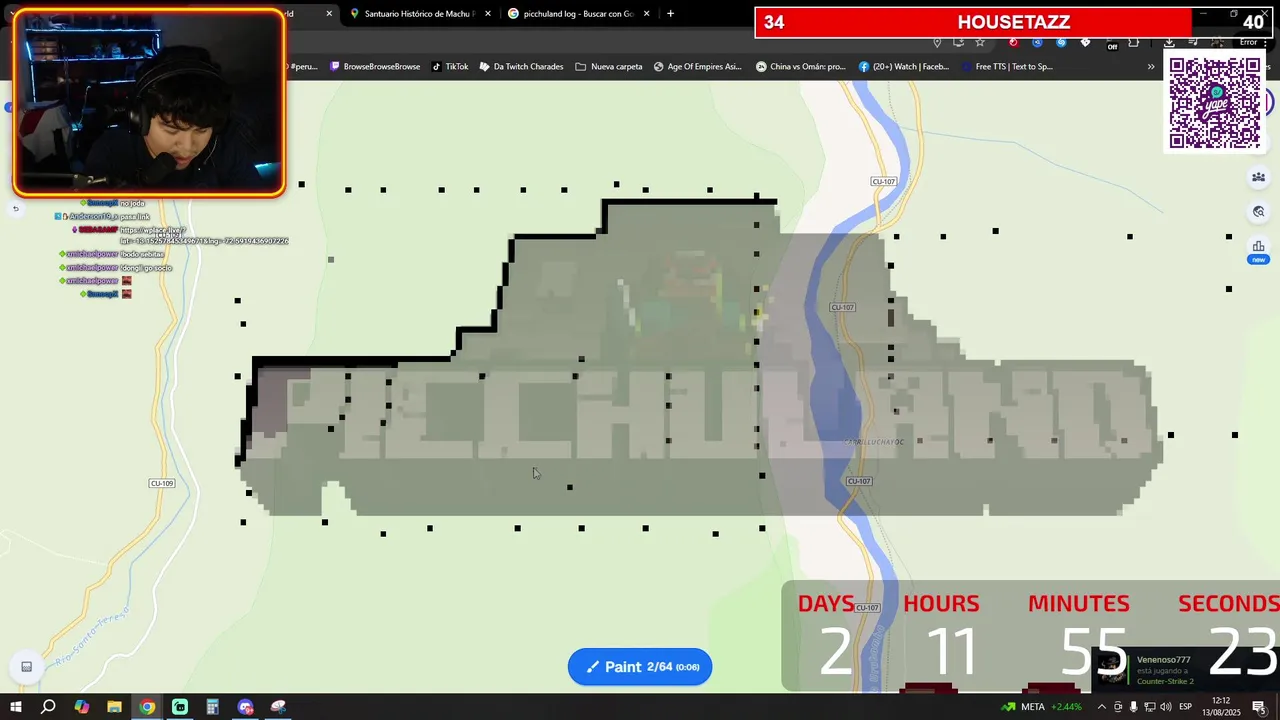Close the Santuario Histórico de Machu tab
This screenshot has width=1280, height=720.
(488, 14)
